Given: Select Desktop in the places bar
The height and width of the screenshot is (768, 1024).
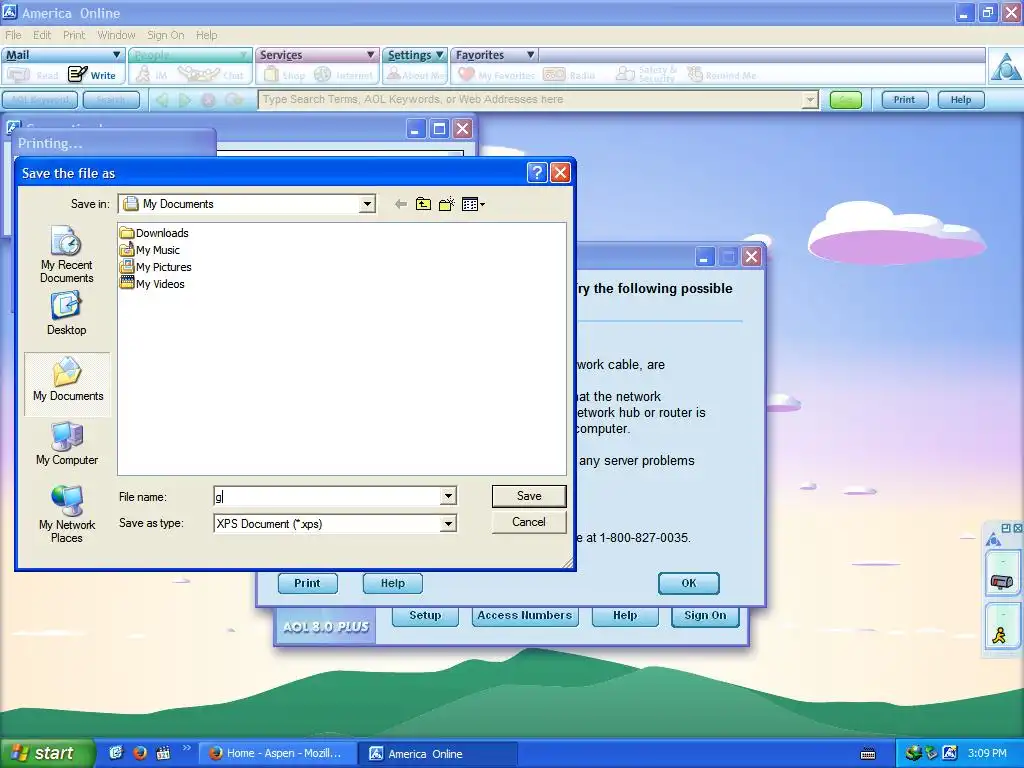Looking at the screenshot, I should pyautogui.click(x=67, y=314).
